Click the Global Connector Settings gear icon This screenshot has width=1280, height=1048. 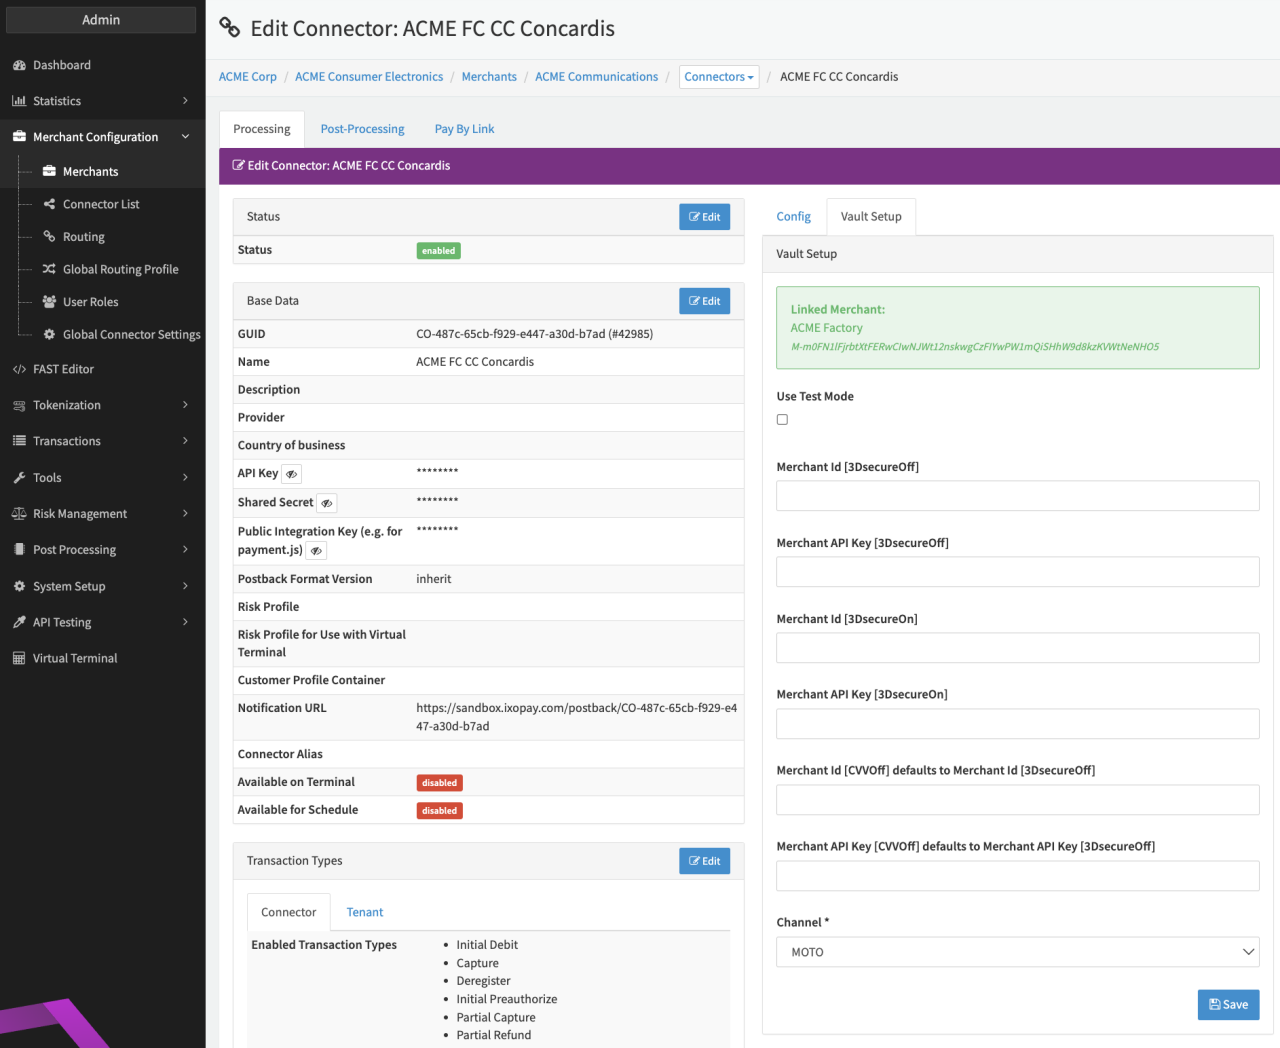[x=49, y=334]
